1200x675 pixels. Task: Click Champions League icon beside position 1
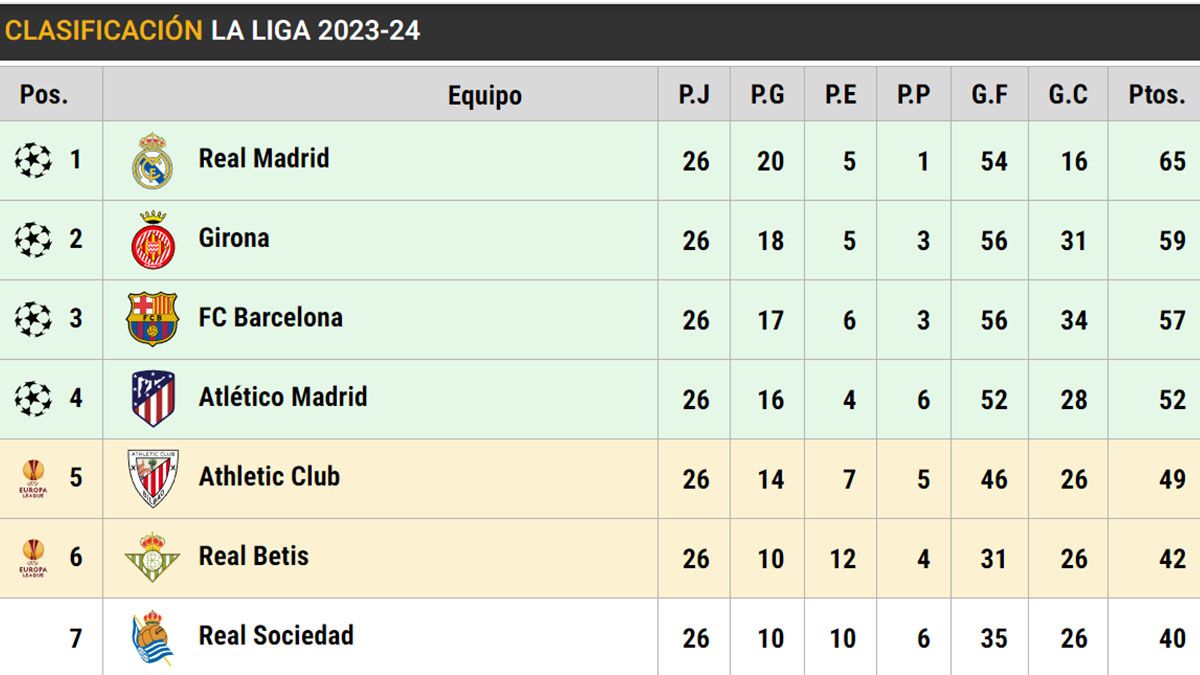pos(33,160)
